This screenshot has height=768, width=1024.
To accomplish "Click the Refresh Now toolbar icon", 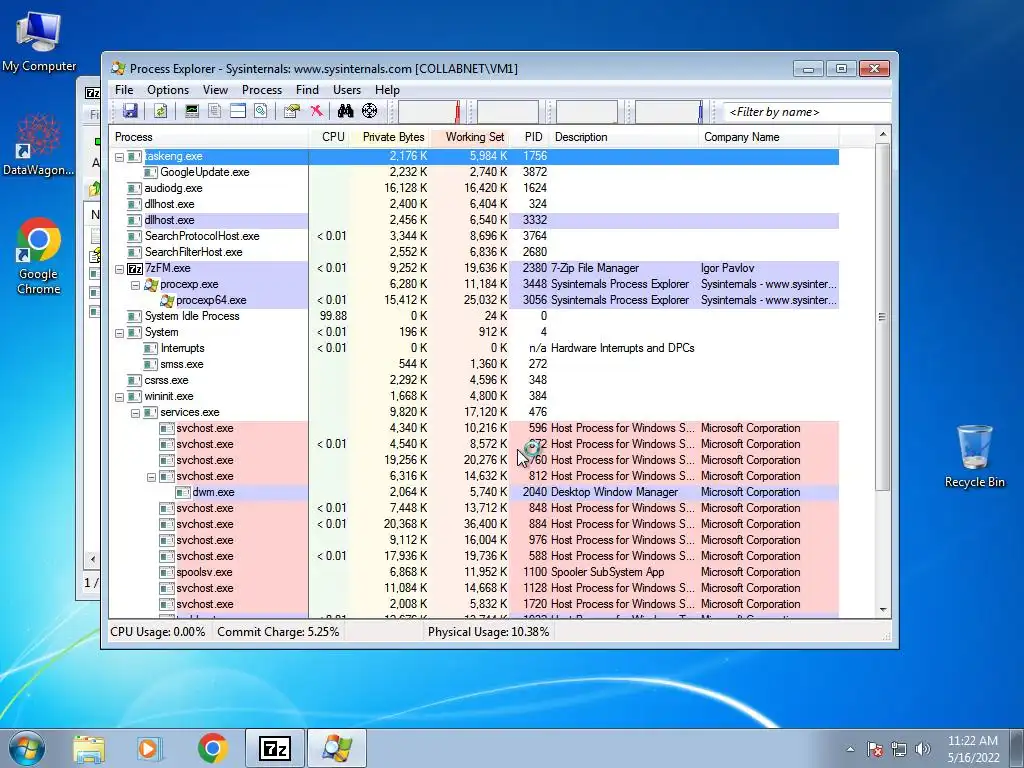I will [161, 111].
